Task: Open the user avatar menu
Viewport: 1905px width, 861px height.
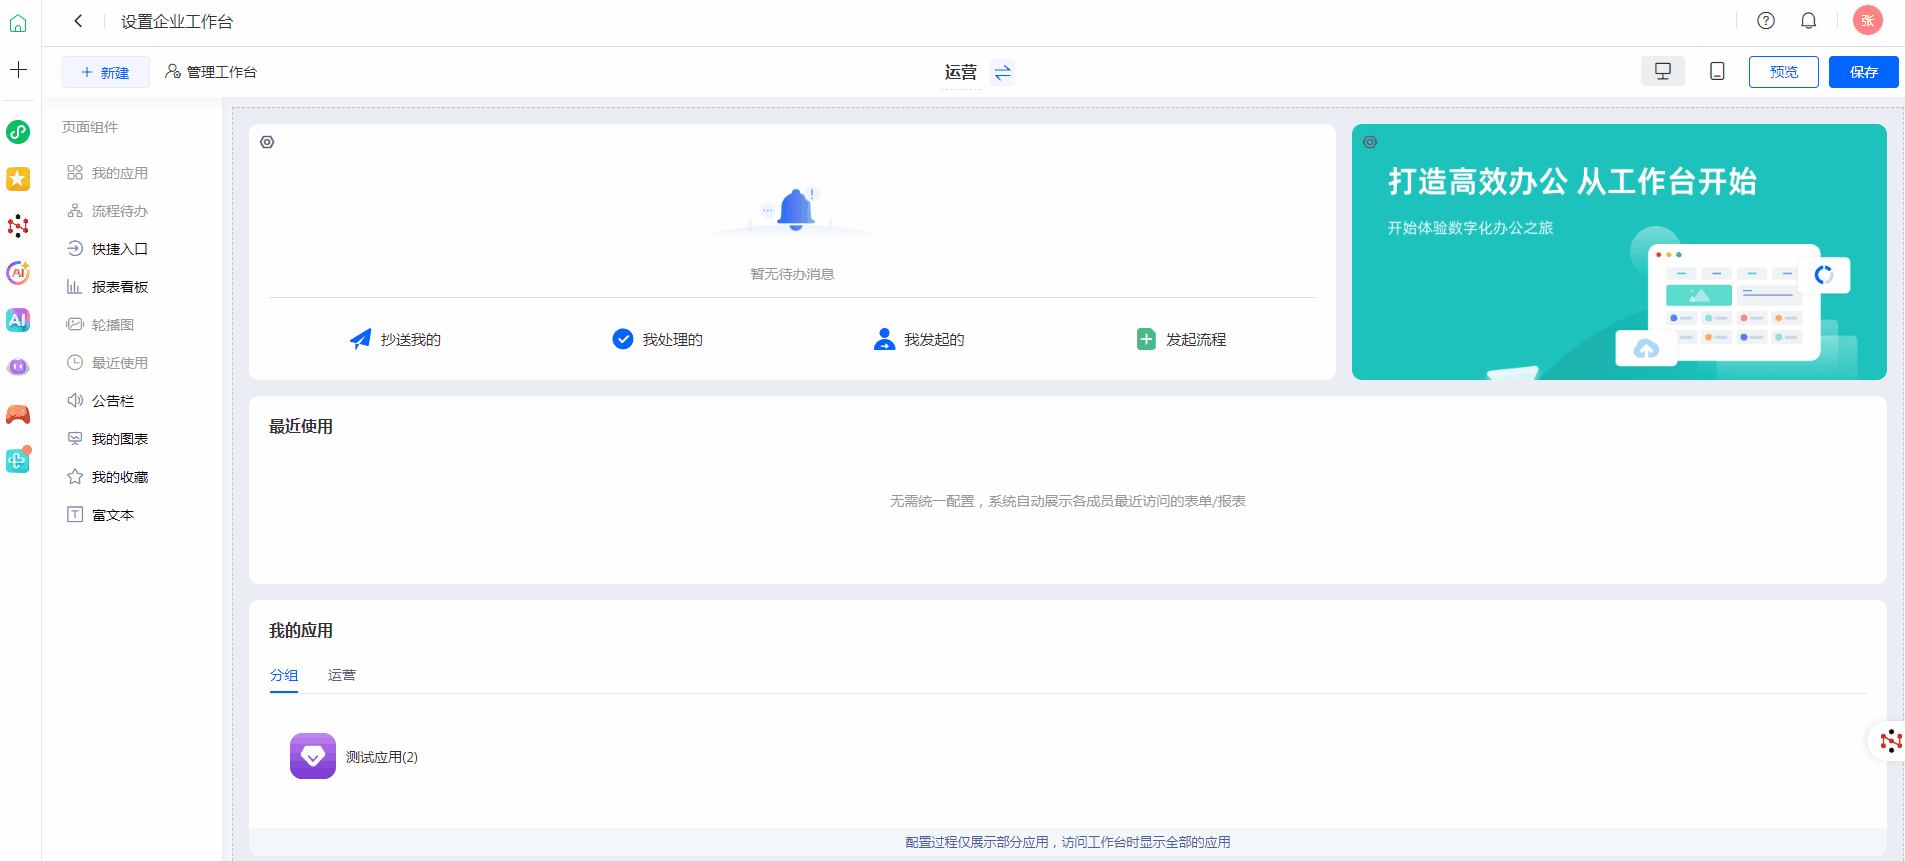Action: pos(1867,20)
